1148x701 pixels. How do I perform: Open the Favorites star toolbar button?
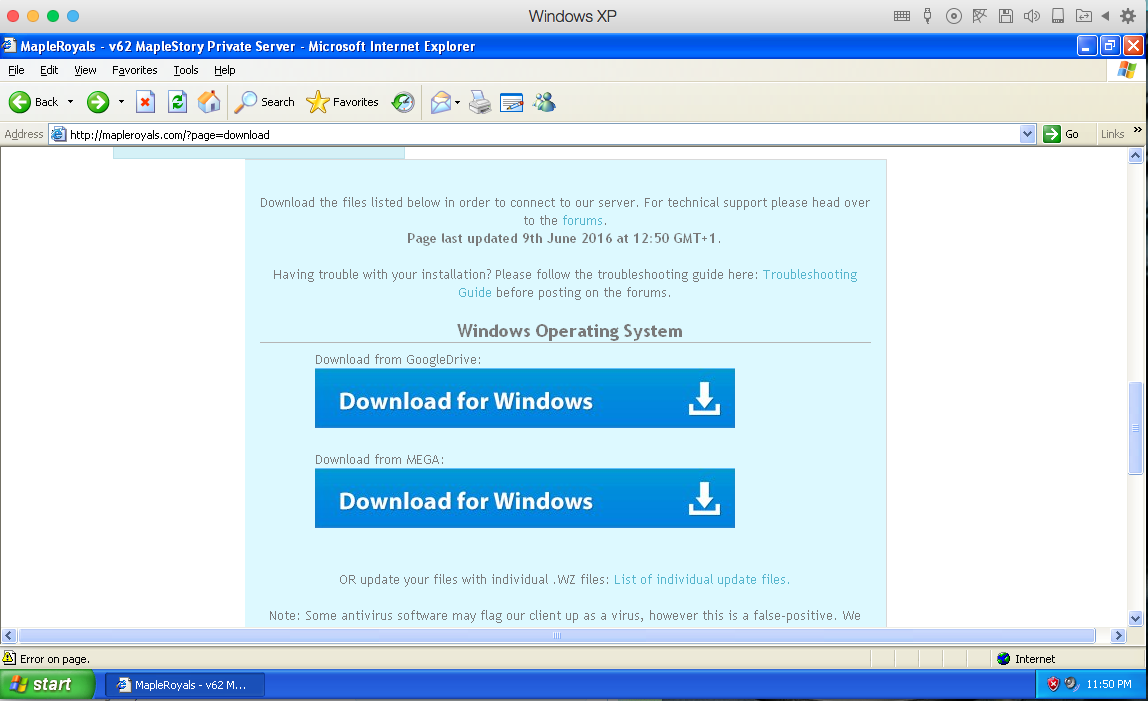pos(342,102)
